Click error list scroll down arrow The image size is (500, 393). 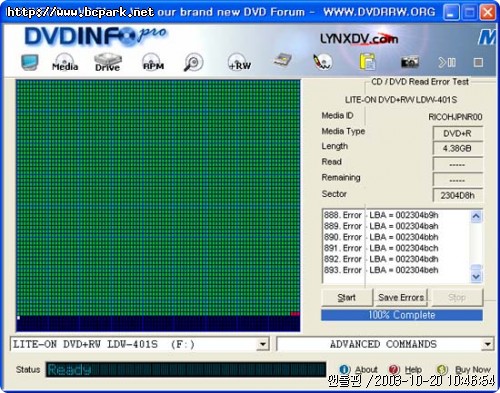[x=476, y=276]
